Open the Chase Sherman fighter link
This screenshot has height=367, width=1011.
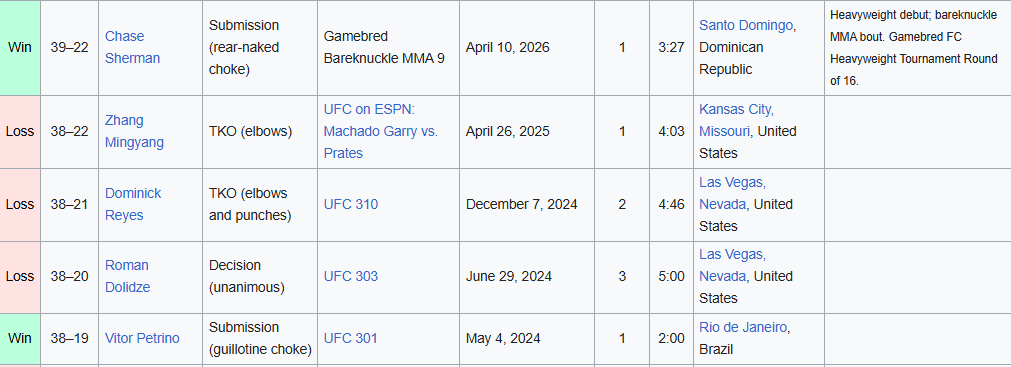pos(132,47)
